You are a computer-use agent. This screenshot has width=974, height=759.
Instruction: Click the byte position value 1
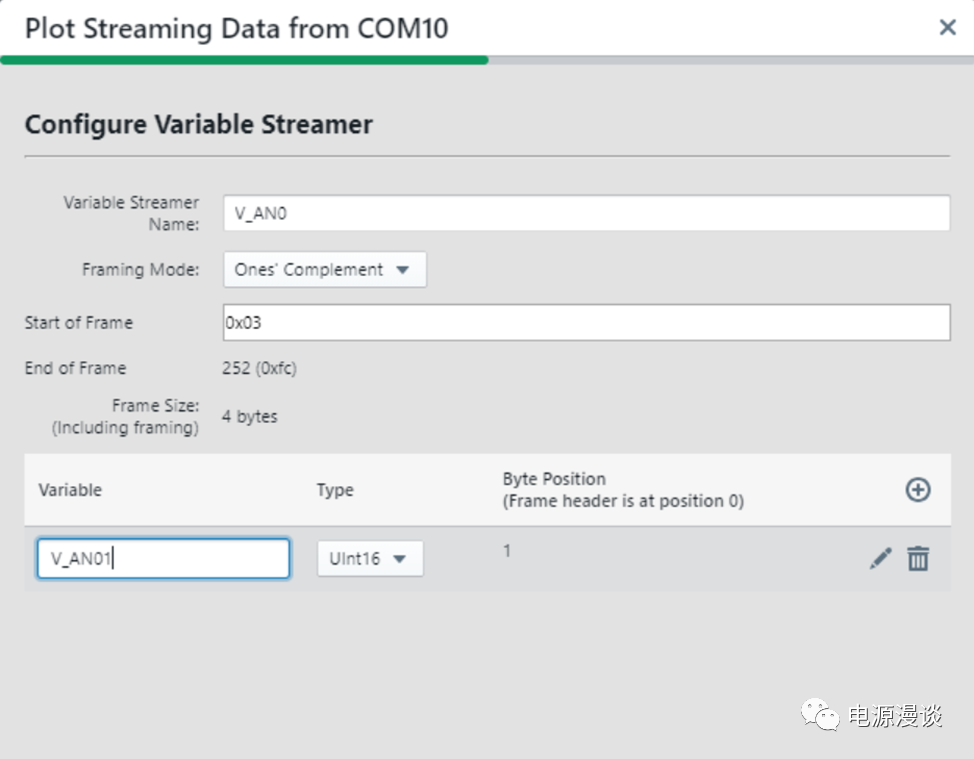(507, 551)
